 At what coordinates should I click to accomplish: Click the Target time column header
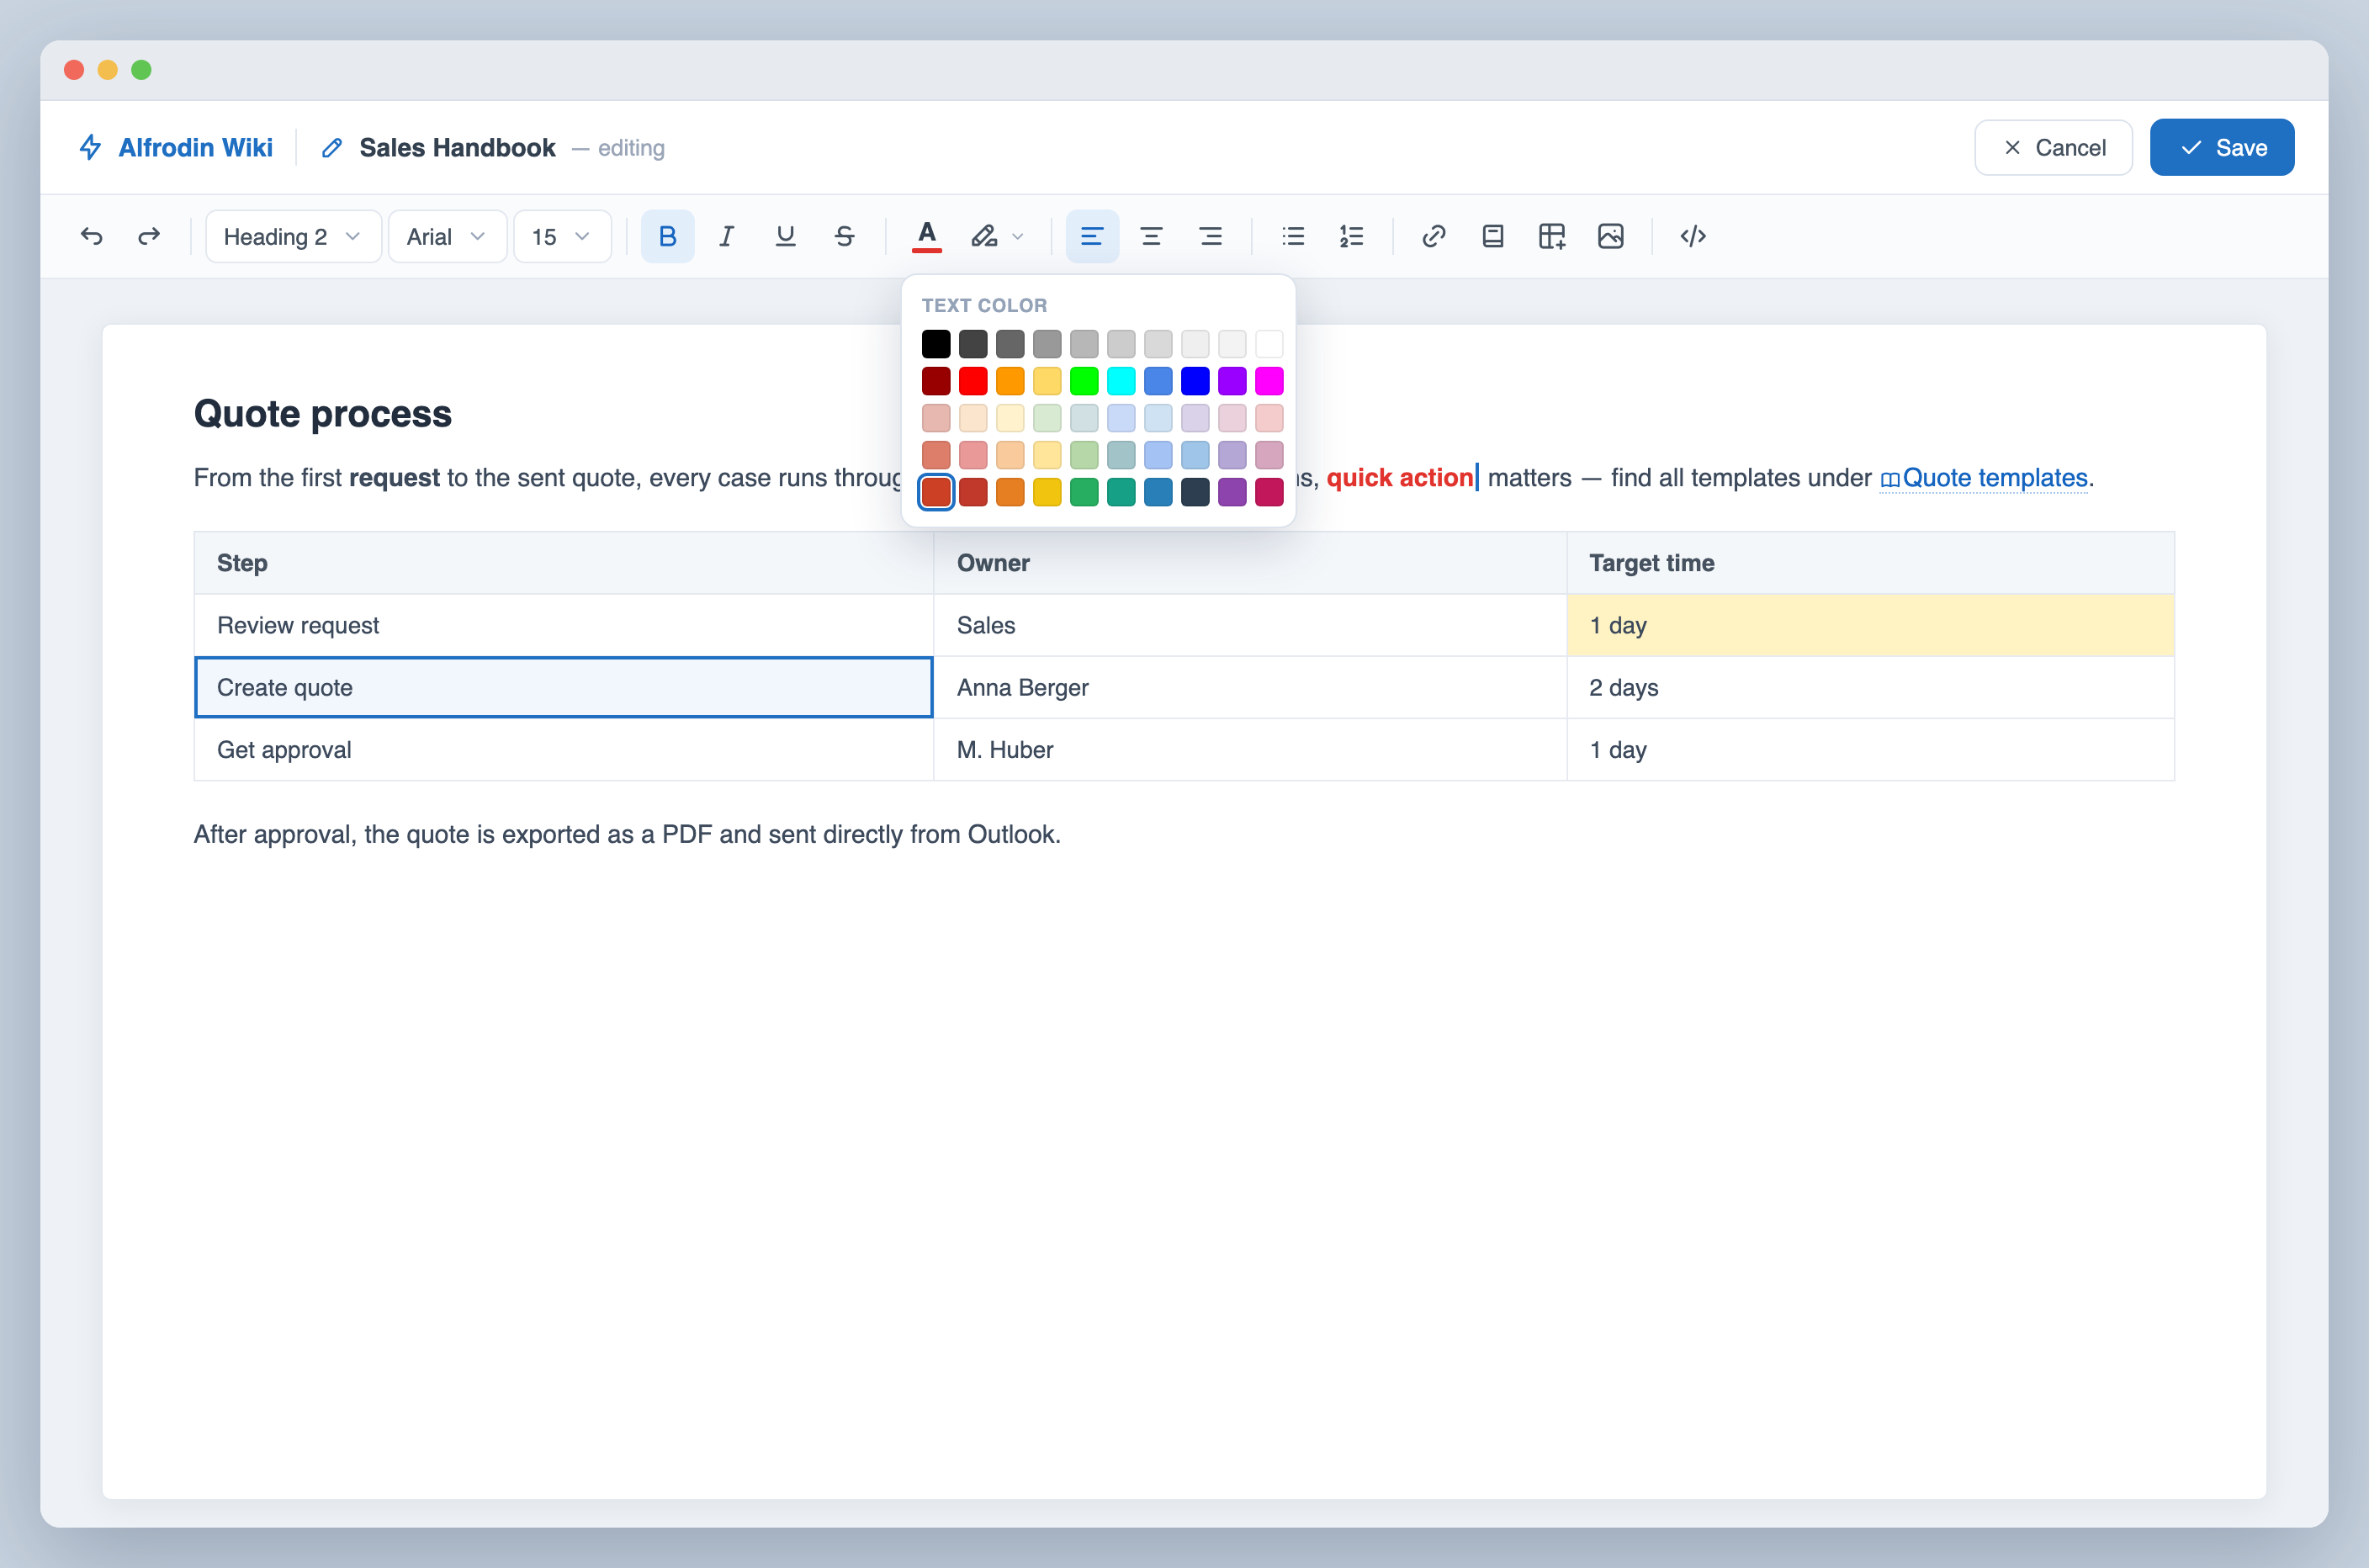[1870, 563]
